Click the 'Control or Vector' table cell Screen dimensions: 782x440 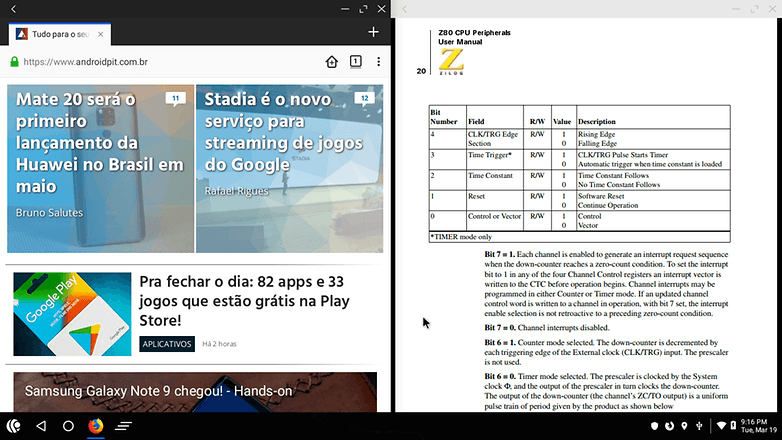(495, 220)
